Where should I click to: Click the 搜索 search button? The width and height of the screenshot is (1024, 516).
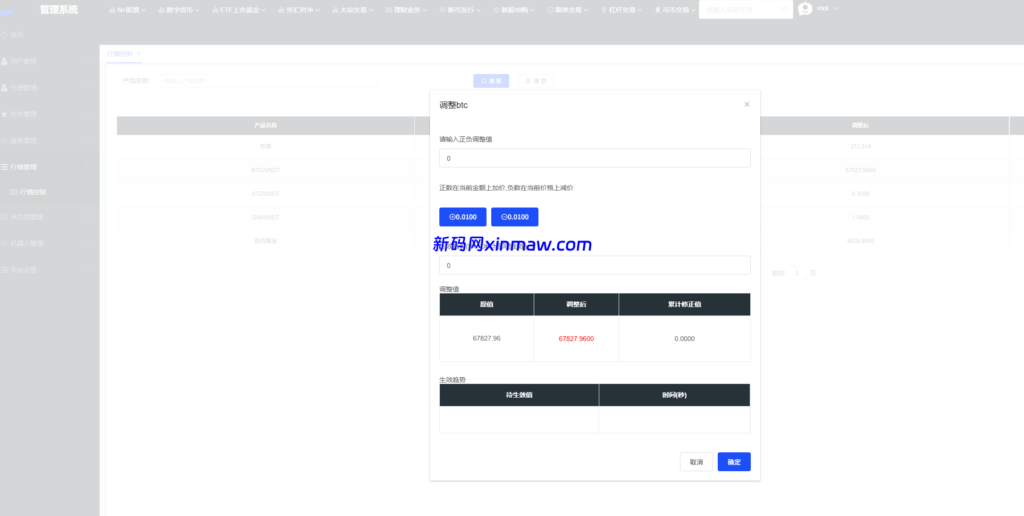[491, 81]
